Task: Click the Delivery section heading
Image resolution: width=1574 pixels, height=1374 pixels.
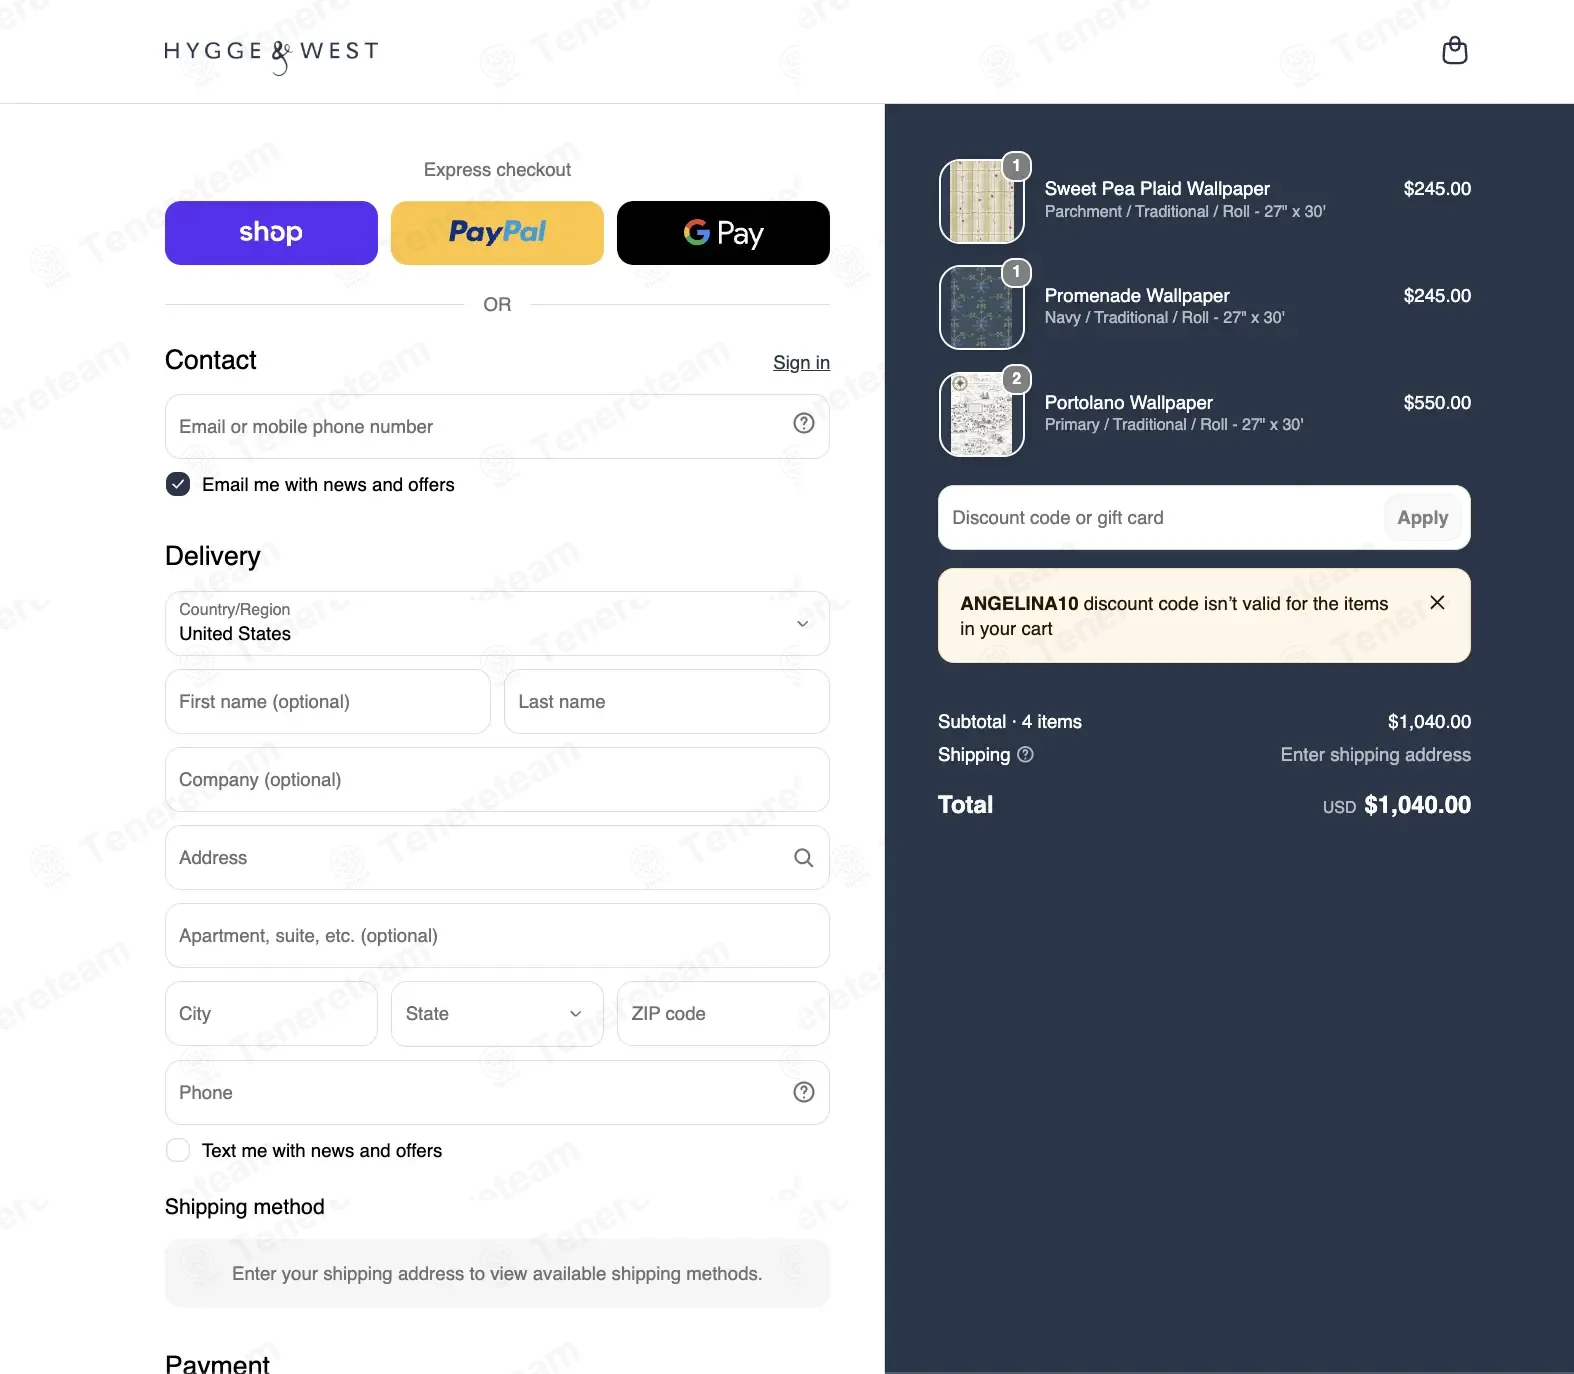Action: [213, 556]
